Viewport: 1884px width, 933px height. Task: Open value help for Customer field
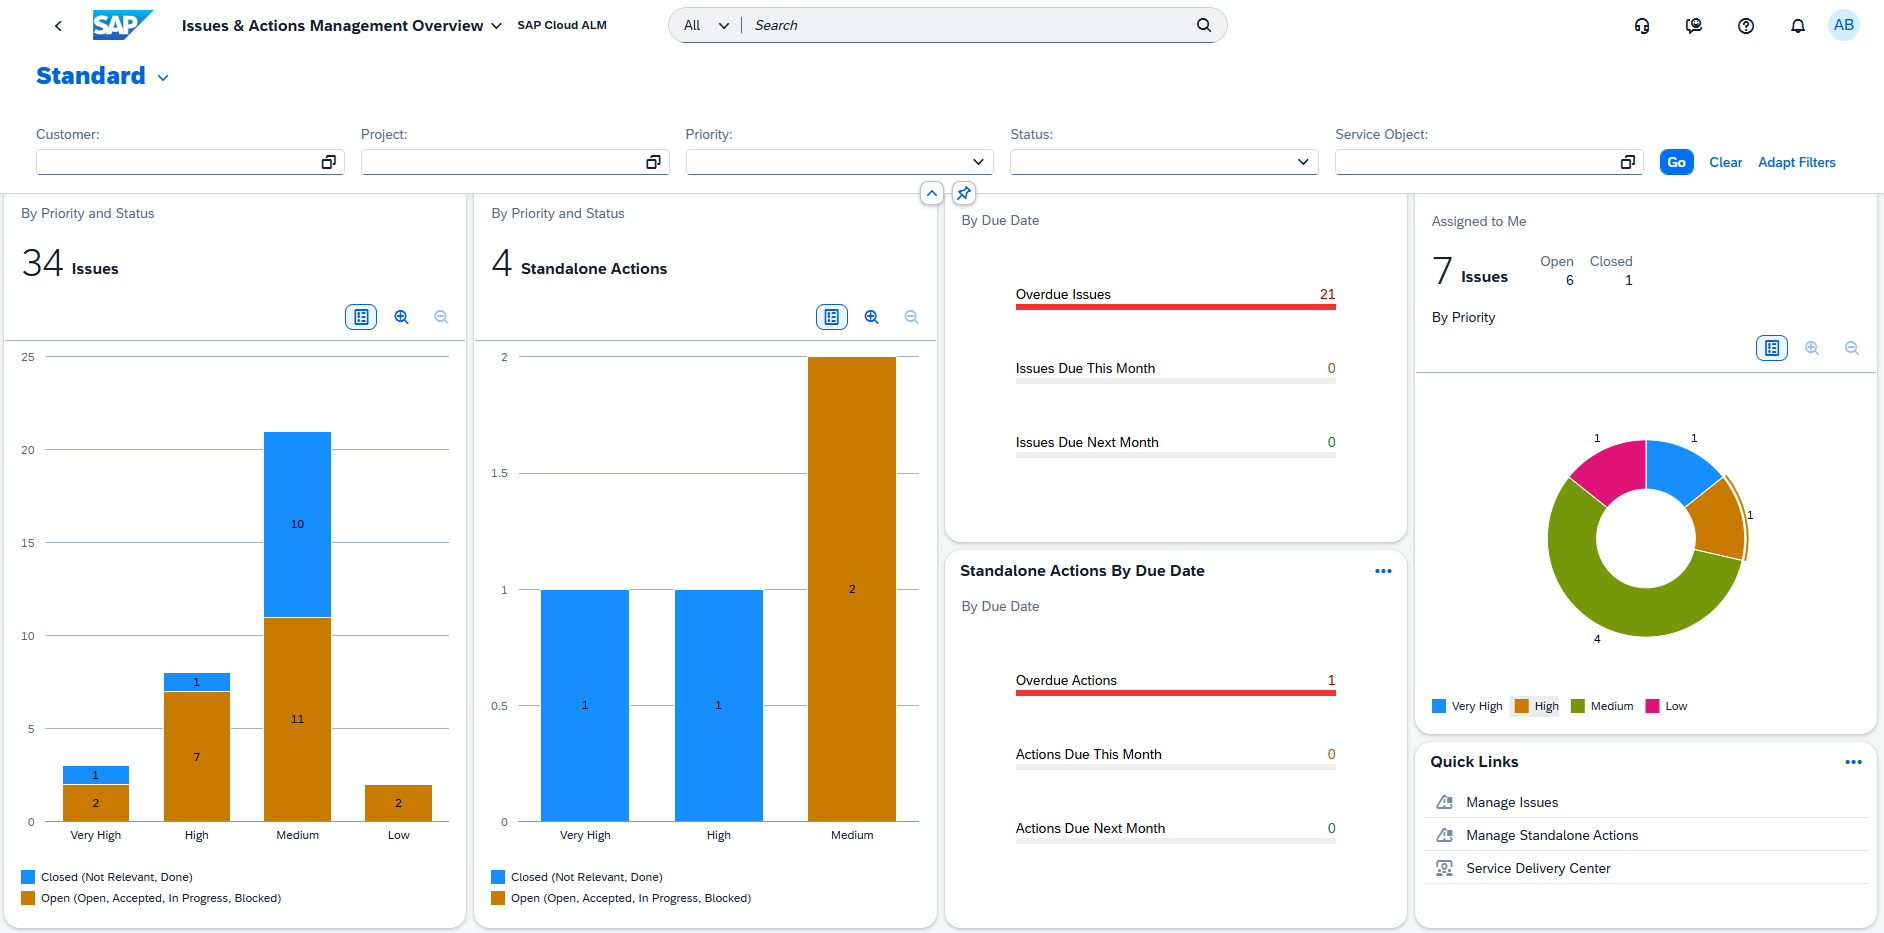click(328, 162)
